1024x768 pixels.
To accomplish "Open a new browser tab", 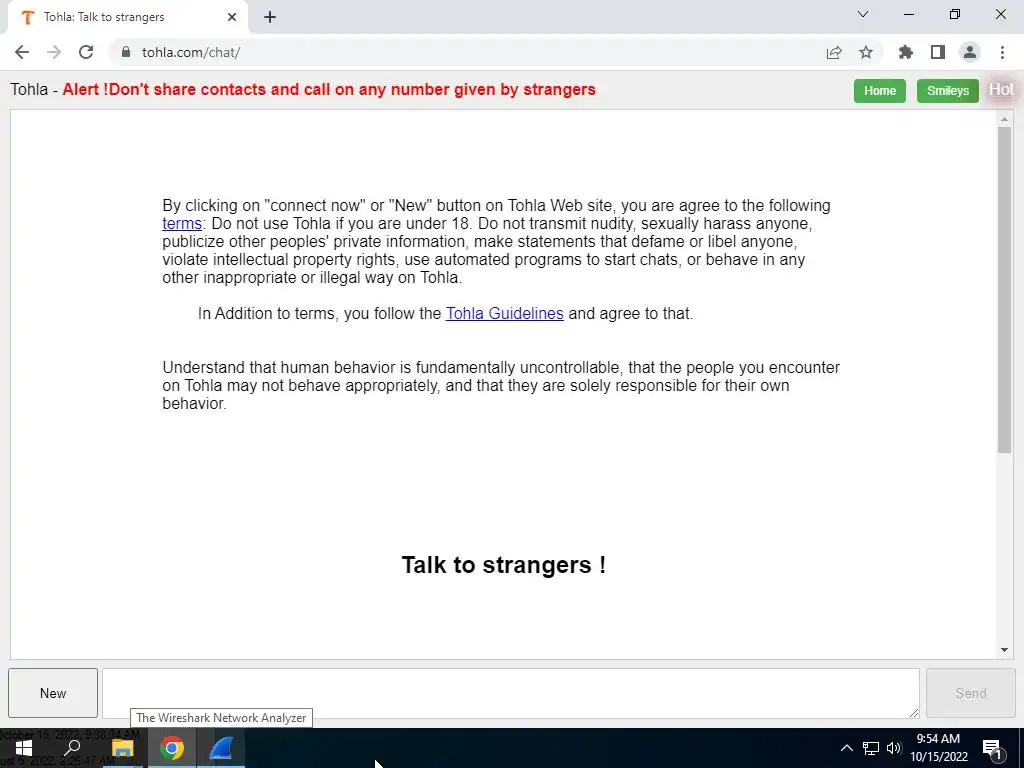I will [270, 17].
